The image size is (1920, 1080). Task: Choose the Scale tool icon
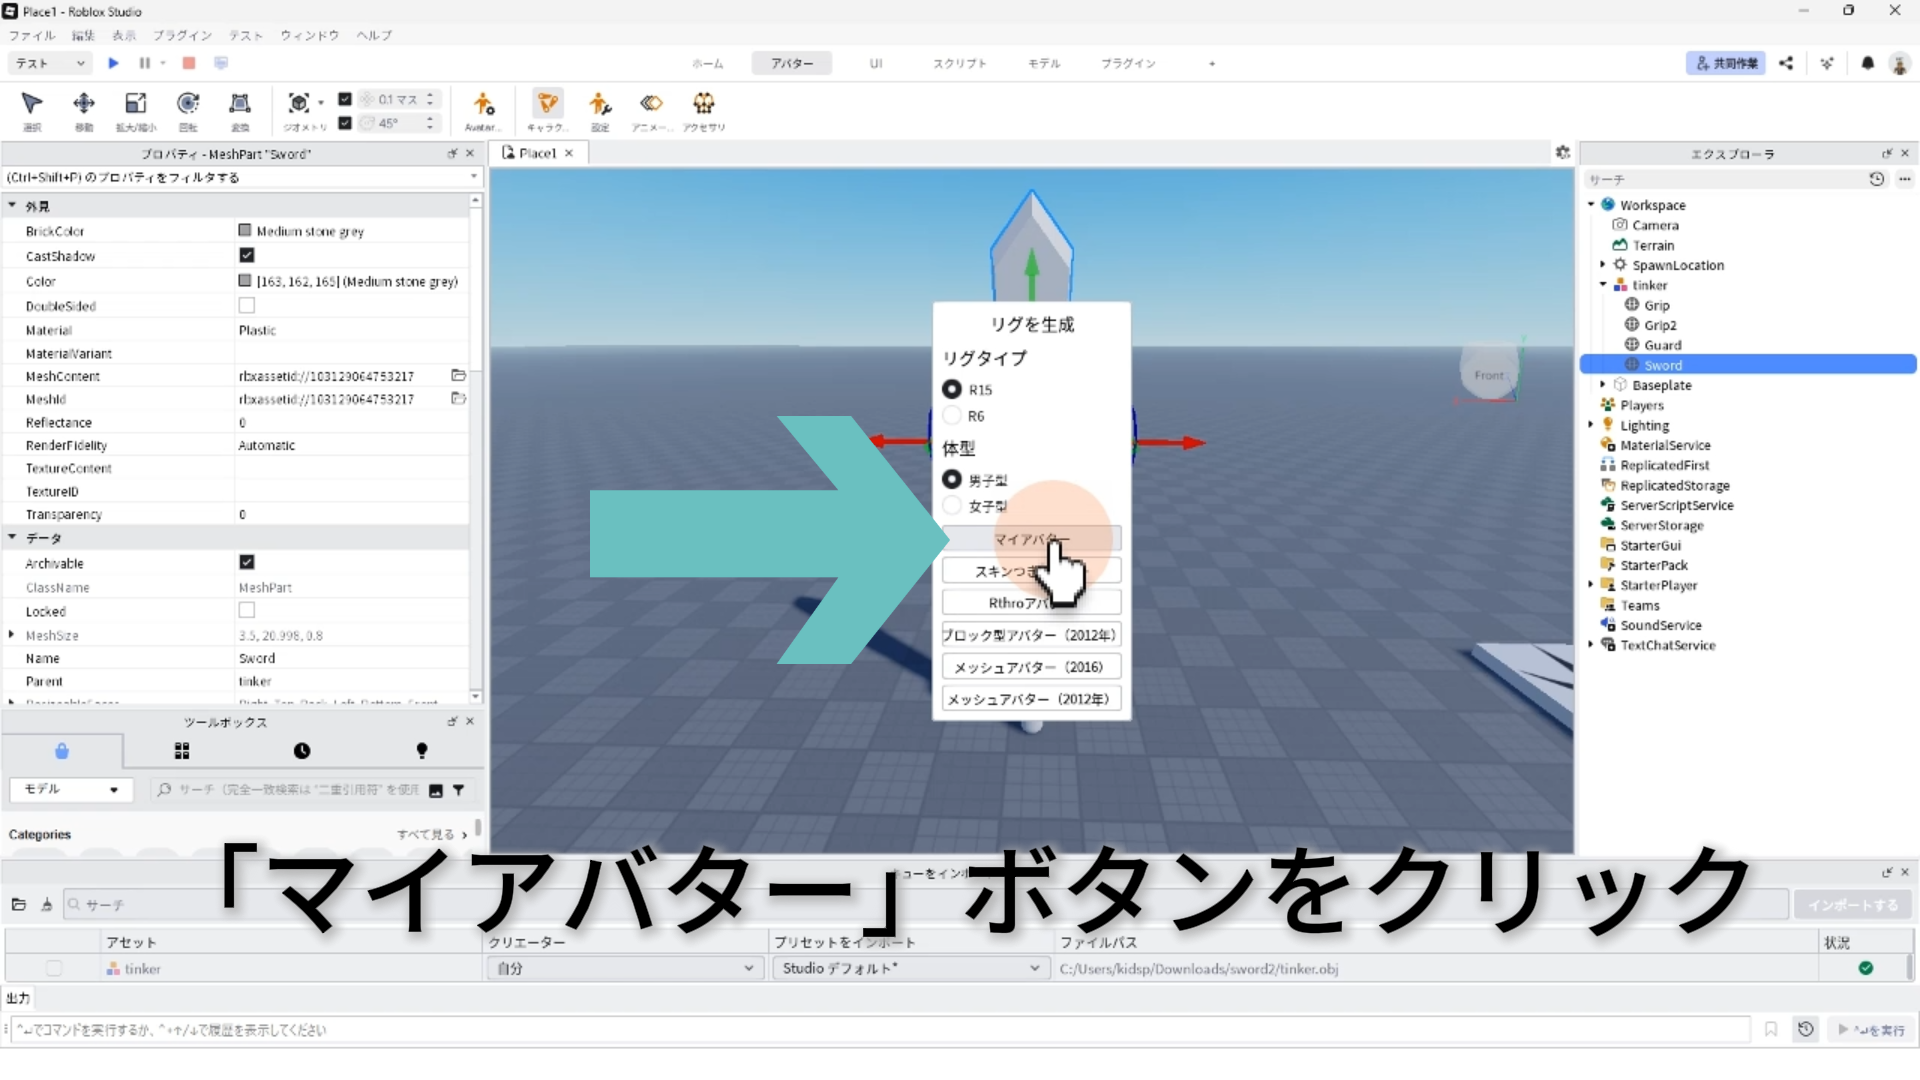136,104
